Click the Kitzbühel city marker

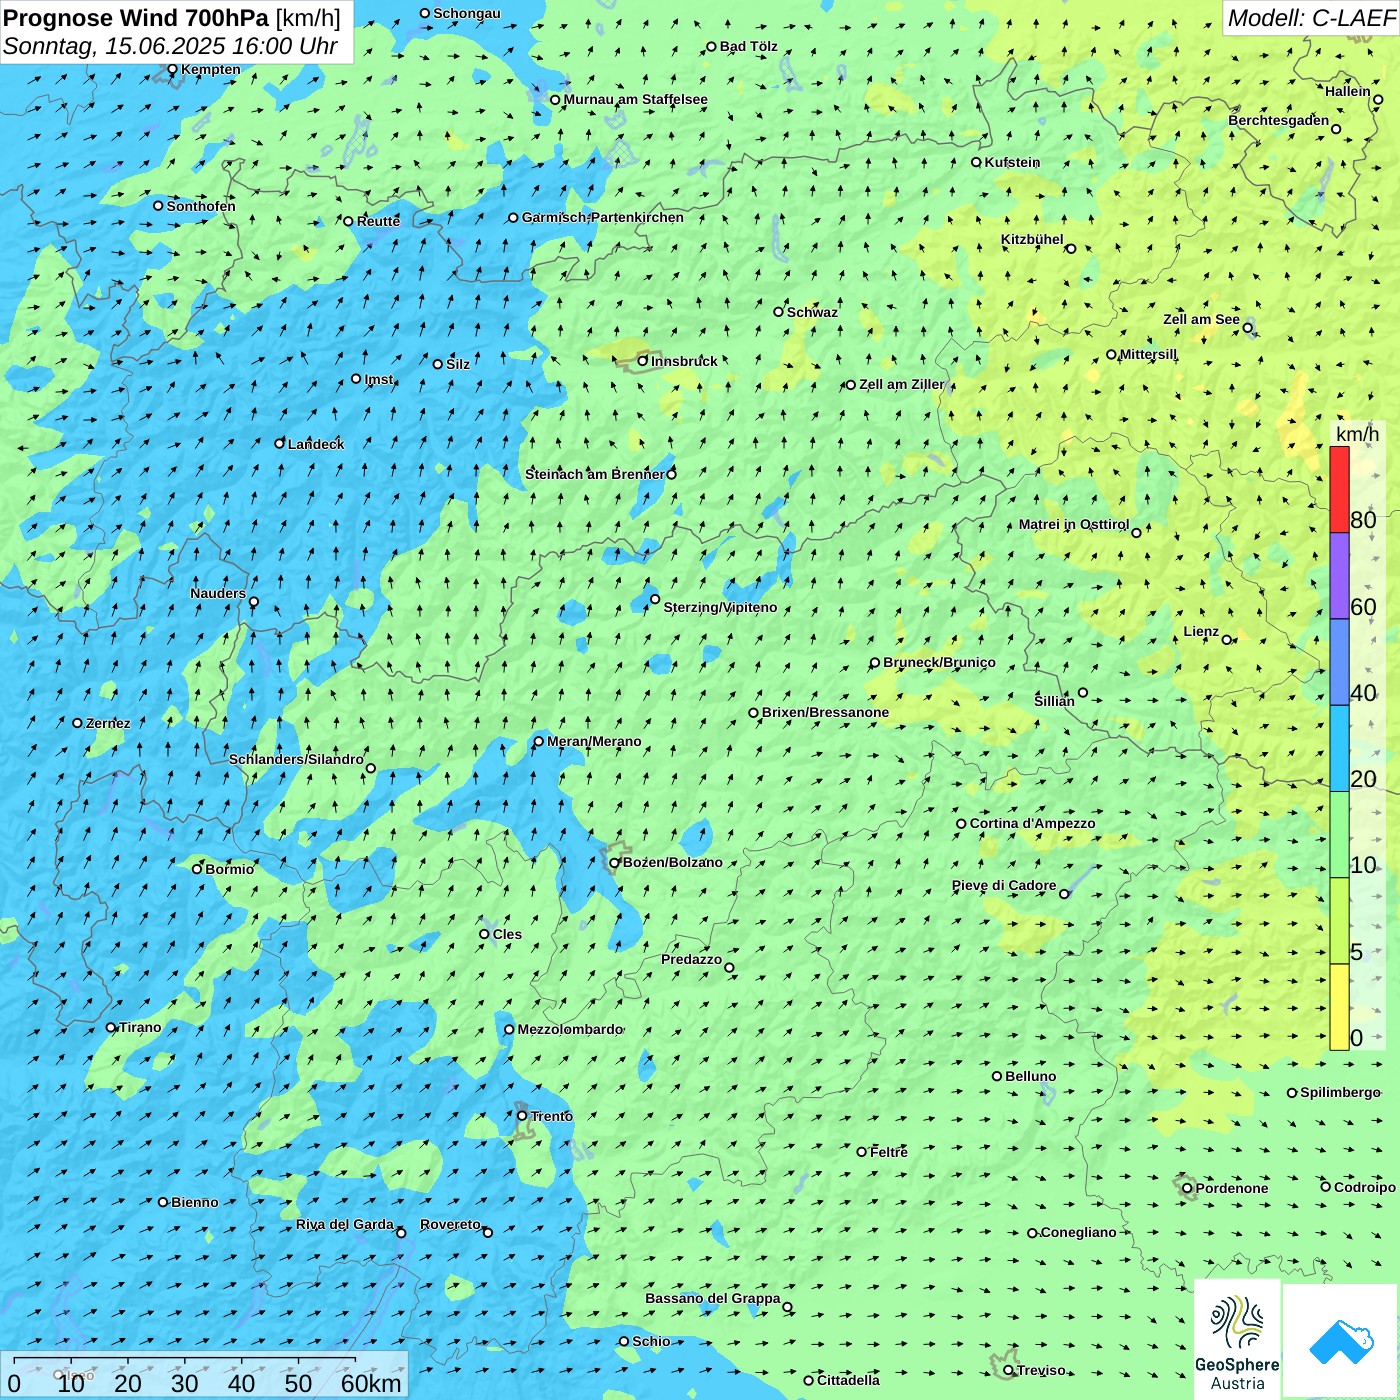pos(1071,249)
